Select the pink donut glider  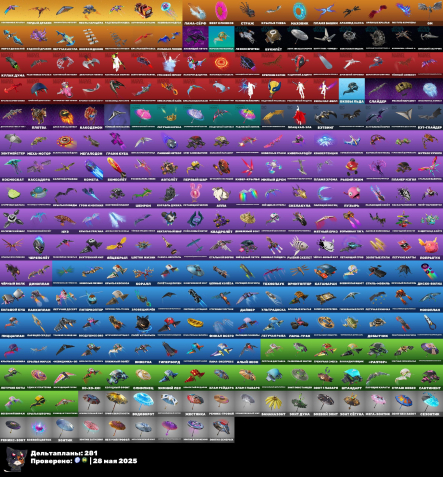point(221,11)
